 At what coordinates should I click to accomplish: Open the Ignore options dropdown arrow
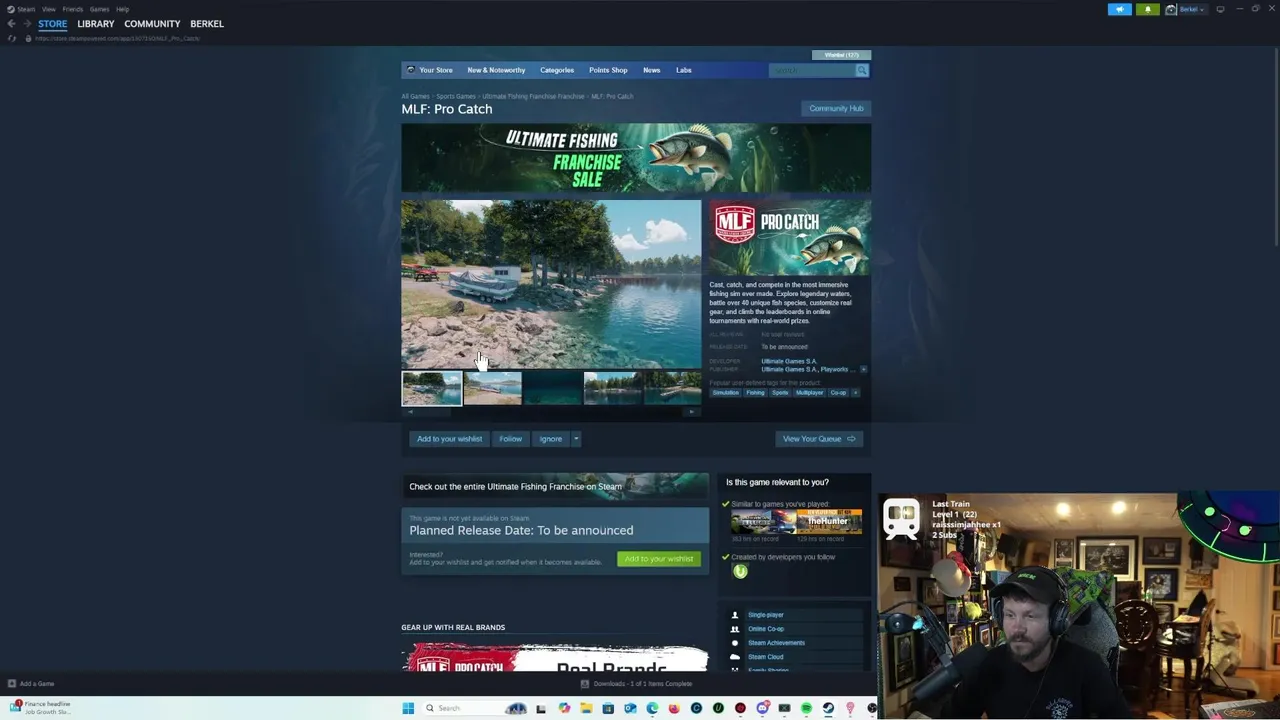pyautogui.click(x=576, y=439)
